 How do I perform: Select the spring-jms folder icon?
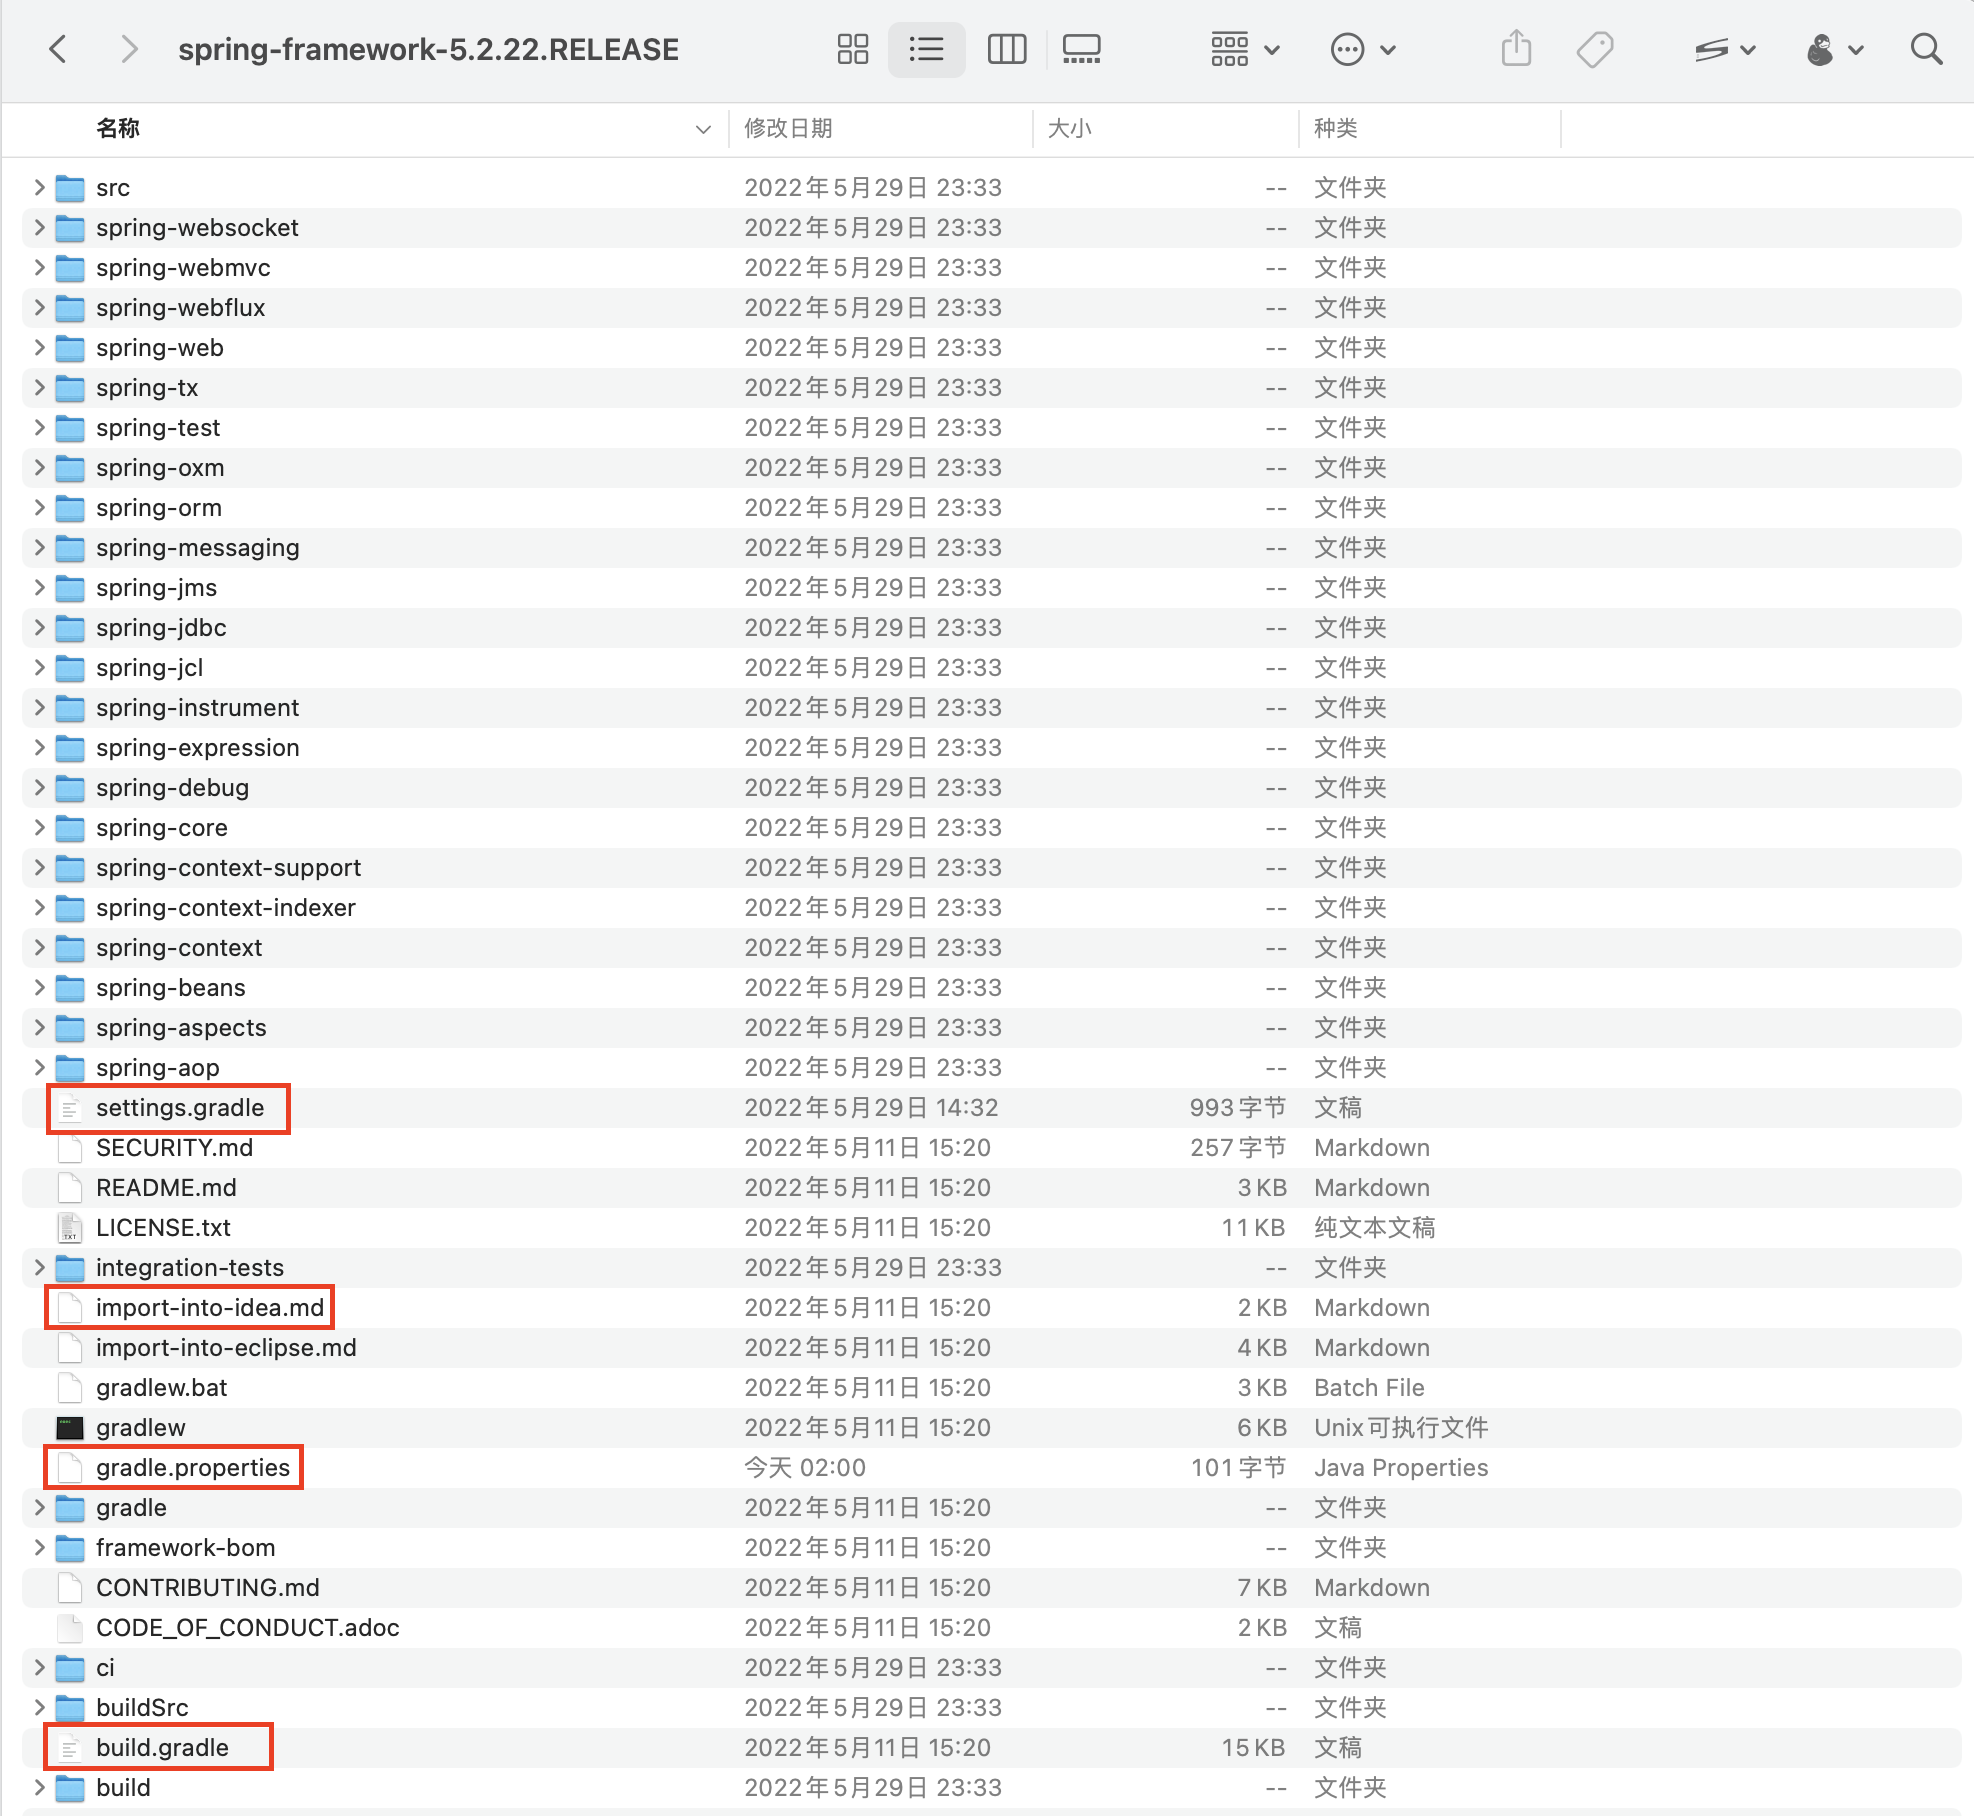tap(69, 588)
